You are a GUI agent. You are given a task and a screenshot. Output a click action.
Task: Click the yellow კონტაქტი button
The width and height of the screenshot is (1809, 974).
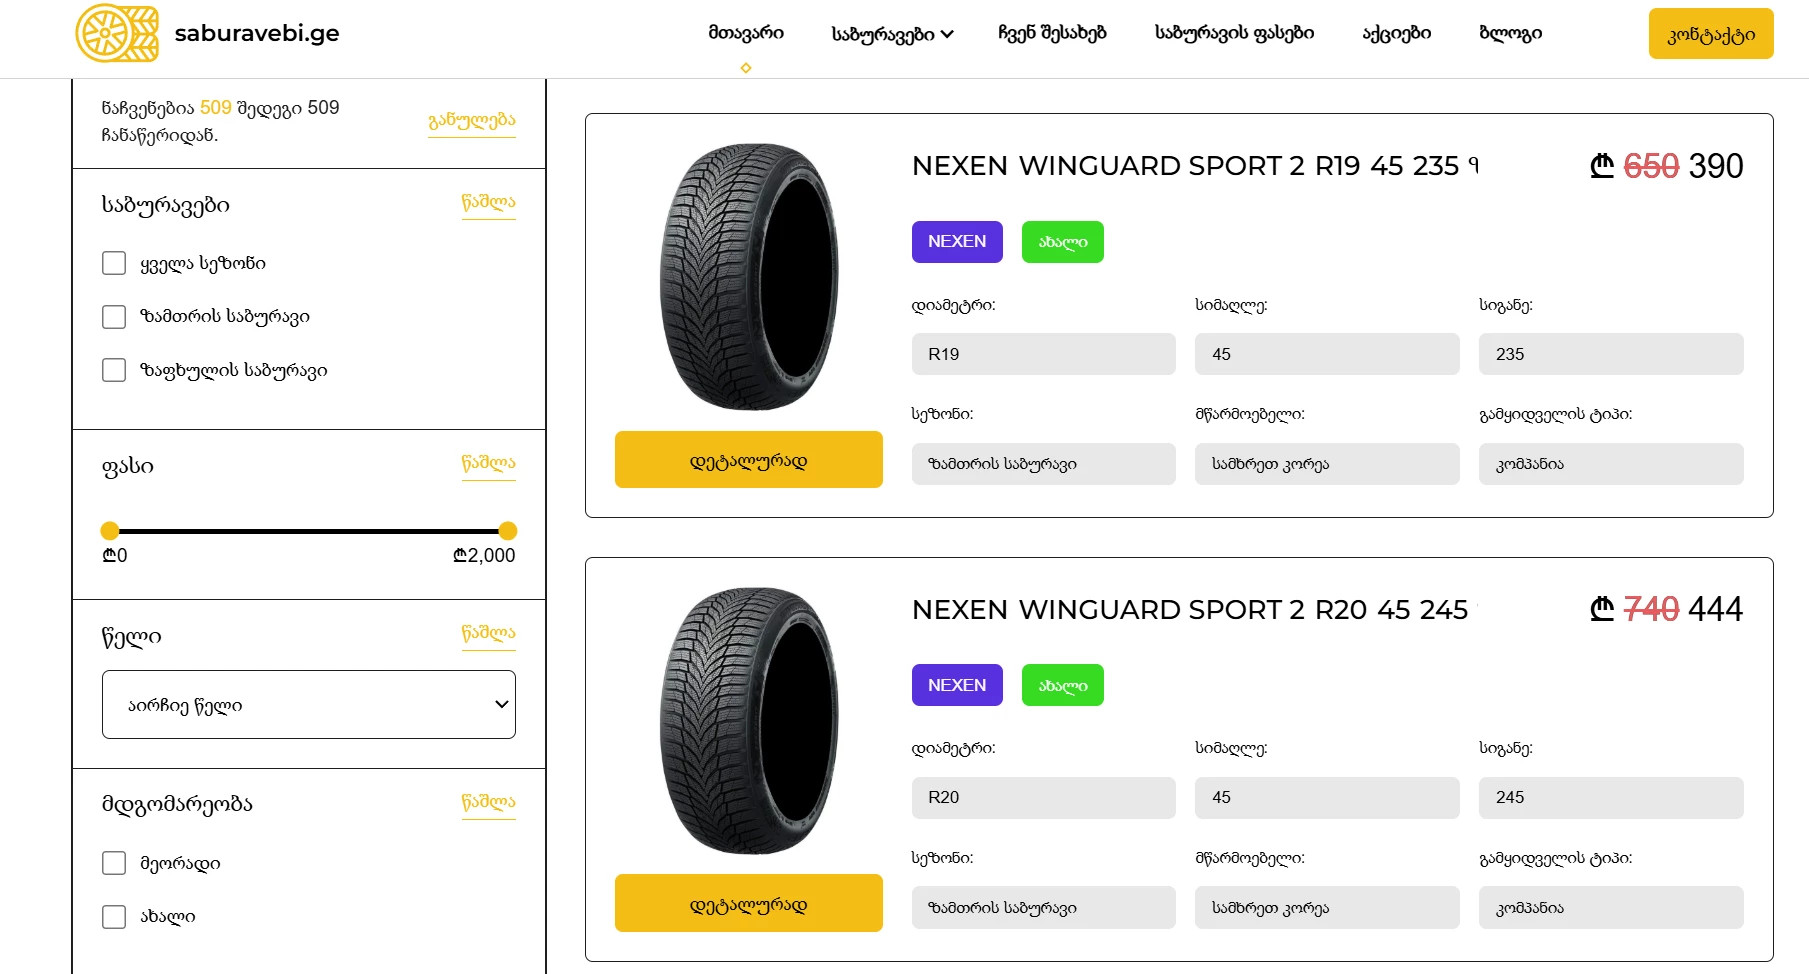1711,34
